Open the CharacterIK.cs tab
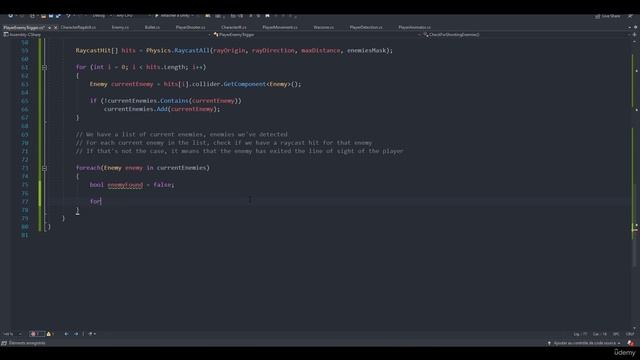Viewport: 640px width, 360px height. click(234, 27)
